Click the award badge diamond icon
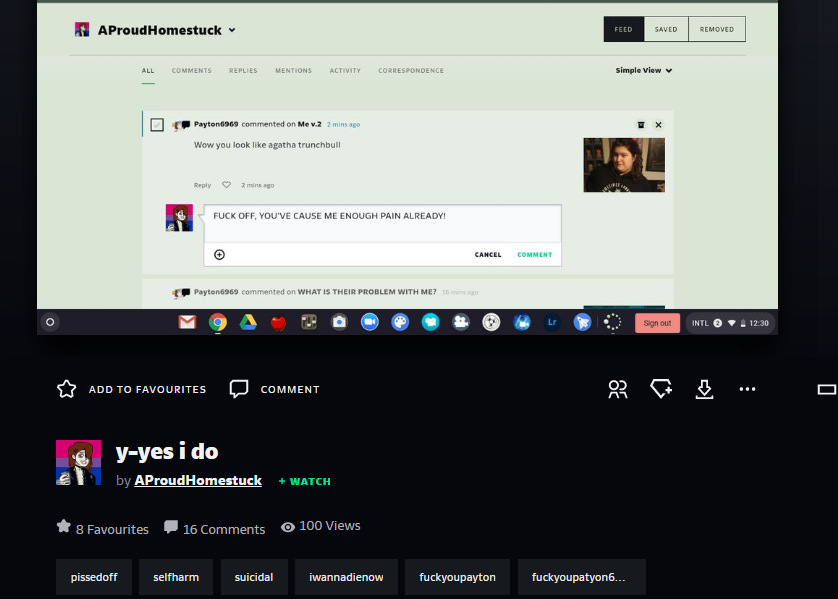This screenshot has width=838, height=599. click(661, 389)
